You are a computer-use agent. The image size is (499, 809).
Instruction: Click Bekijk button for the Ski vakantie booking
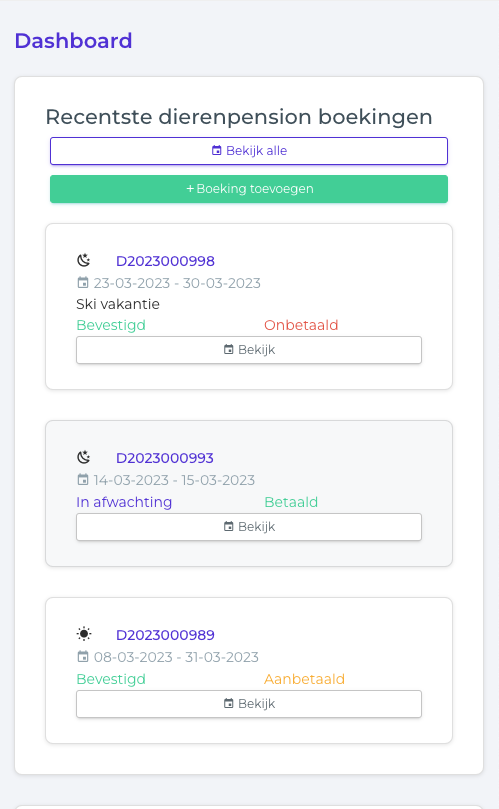point(249,350)
